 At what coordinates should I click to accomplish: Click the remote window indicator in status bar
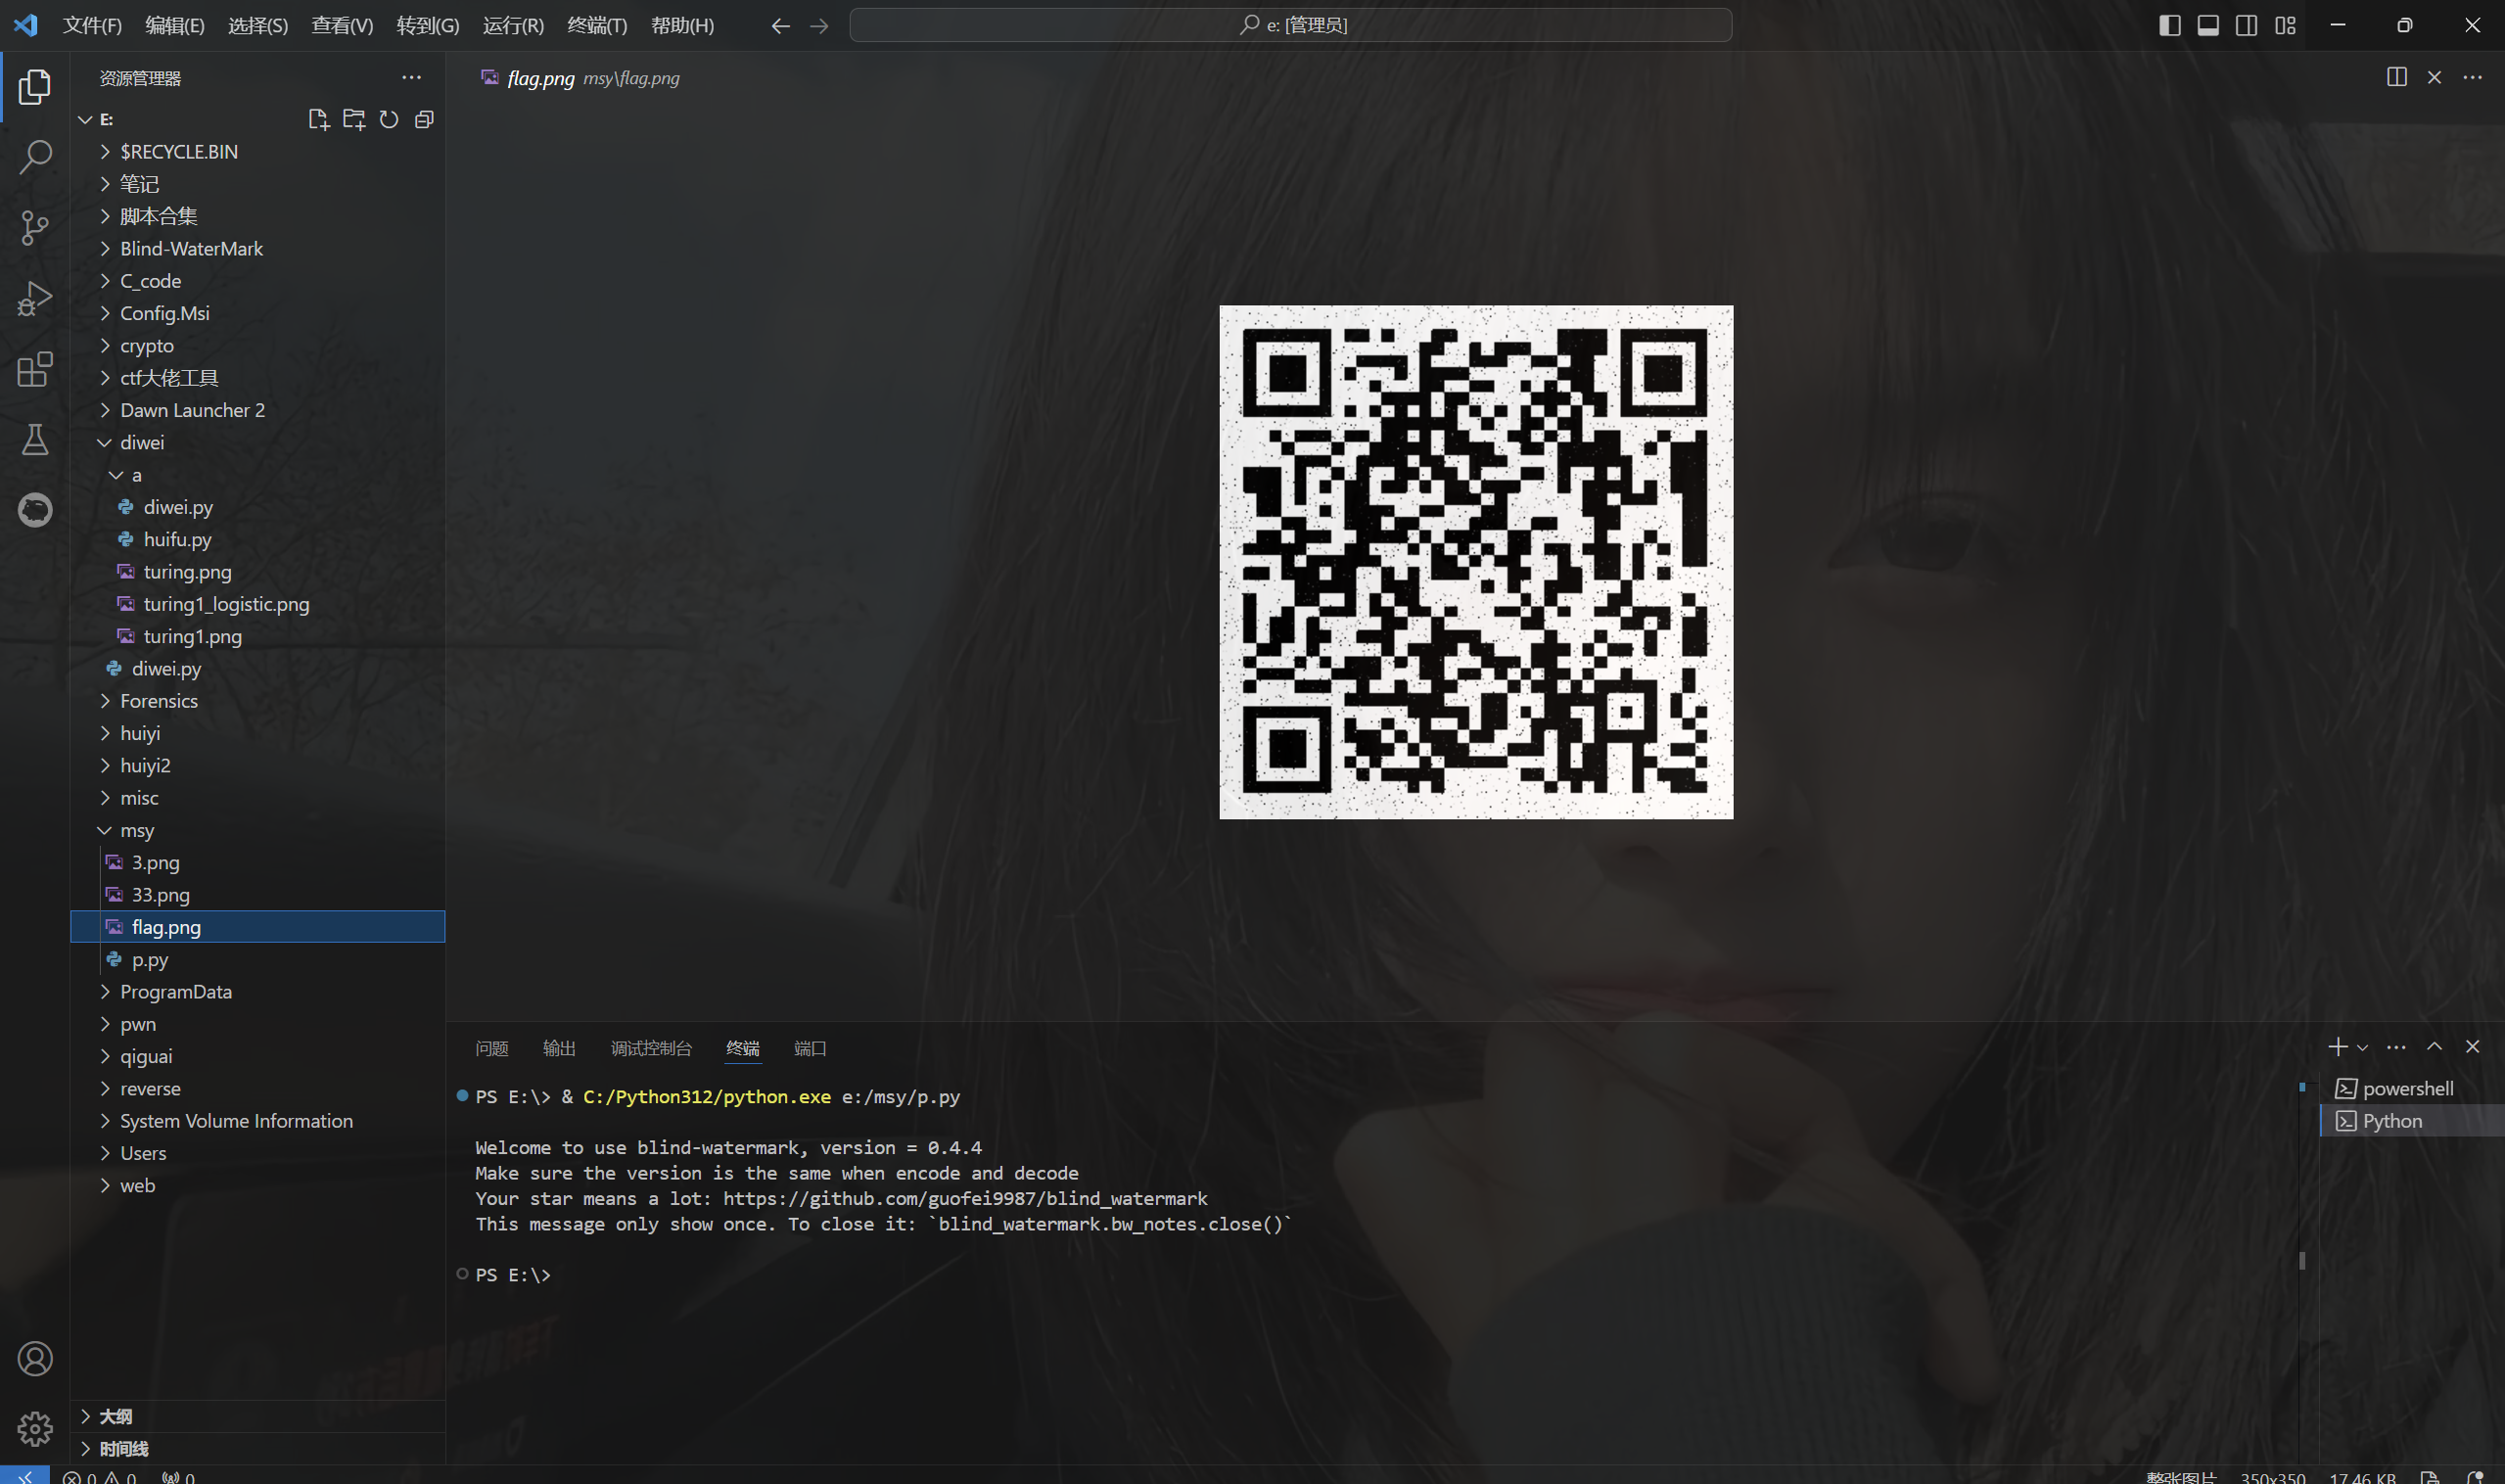(24, 1475)
